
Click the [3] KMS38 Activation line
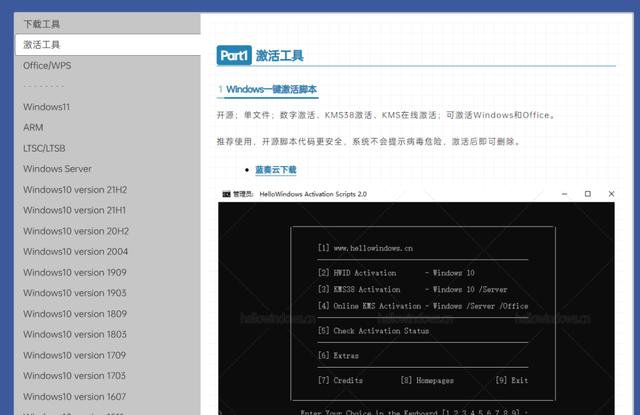[413, 289]
